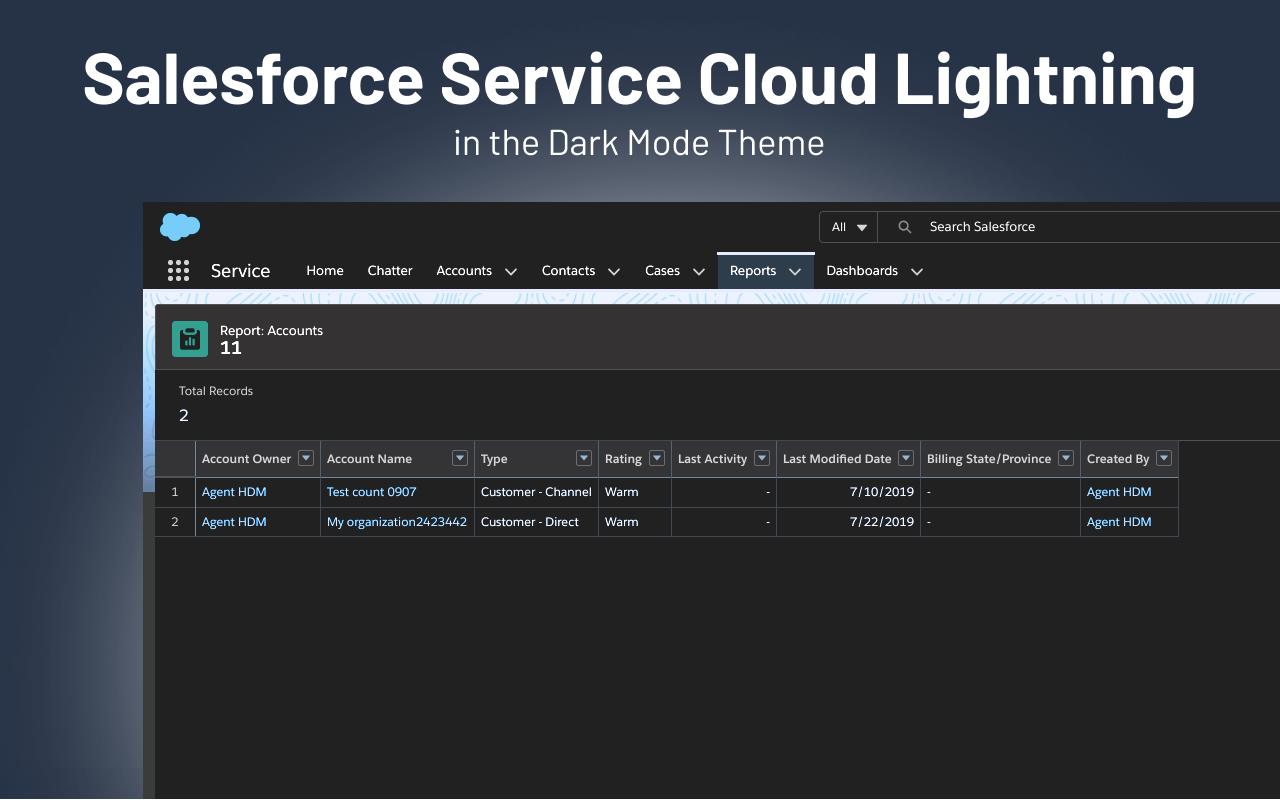Expand the Accounts navigation menu chevron

[x=510, y=271]
